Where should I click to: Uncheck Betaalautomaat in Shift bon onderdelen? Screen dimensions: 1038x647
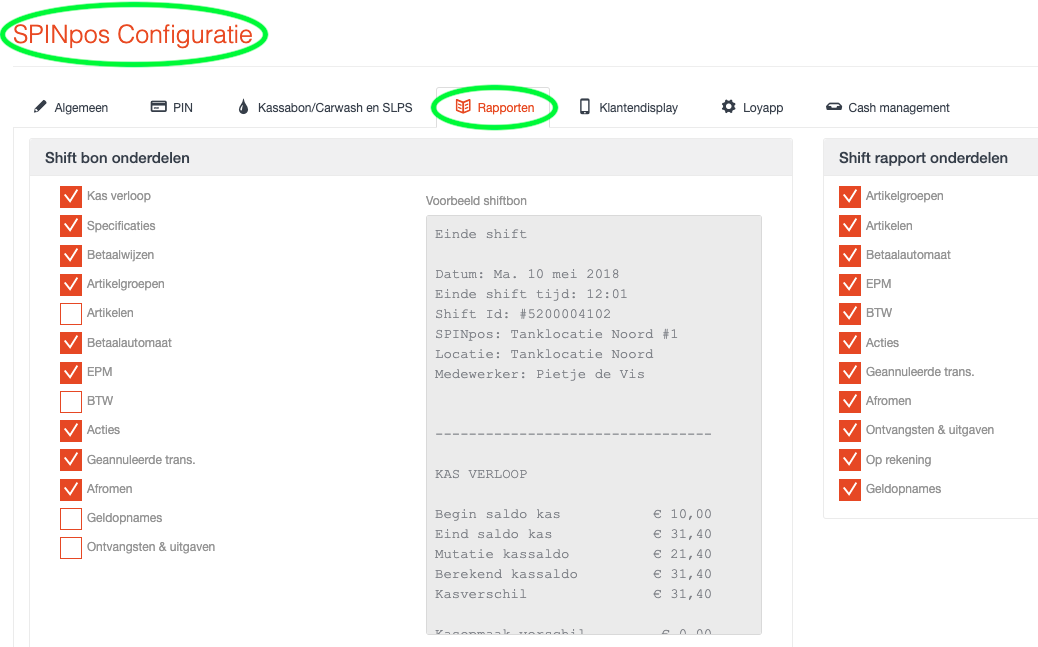coord(71,343)
